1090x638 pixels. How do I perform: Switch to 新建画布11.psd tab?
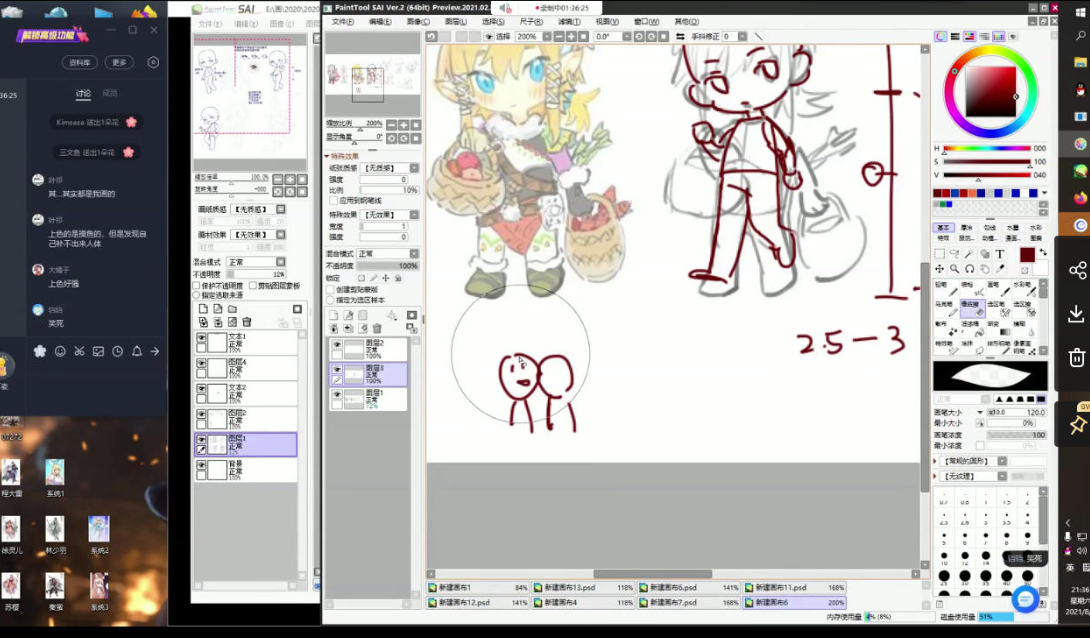pyautogui.click(x=795, y=588)
